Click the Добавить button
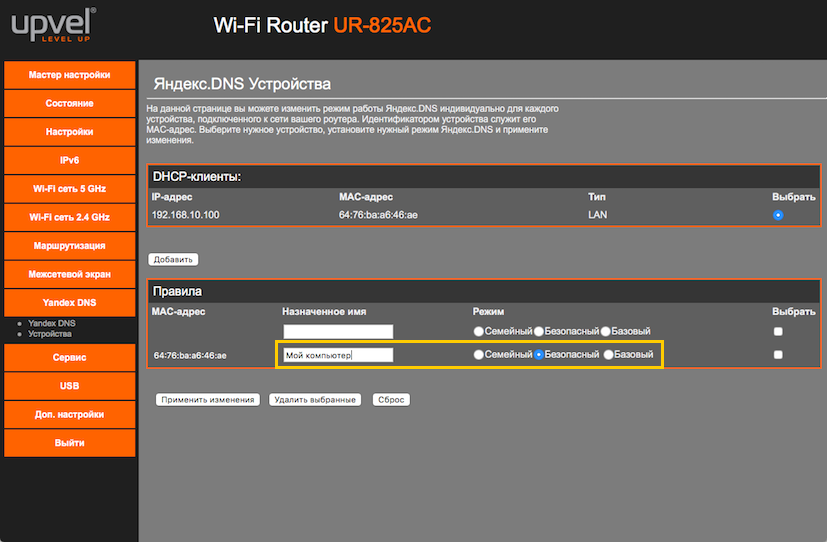 (173, 260)
